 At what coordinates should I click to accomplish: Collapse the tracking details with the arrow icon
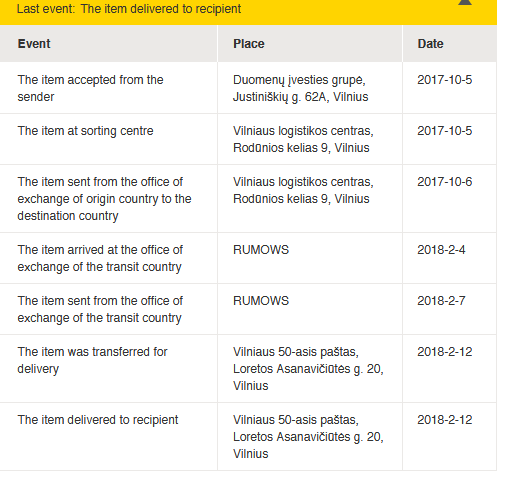point(465,2)
